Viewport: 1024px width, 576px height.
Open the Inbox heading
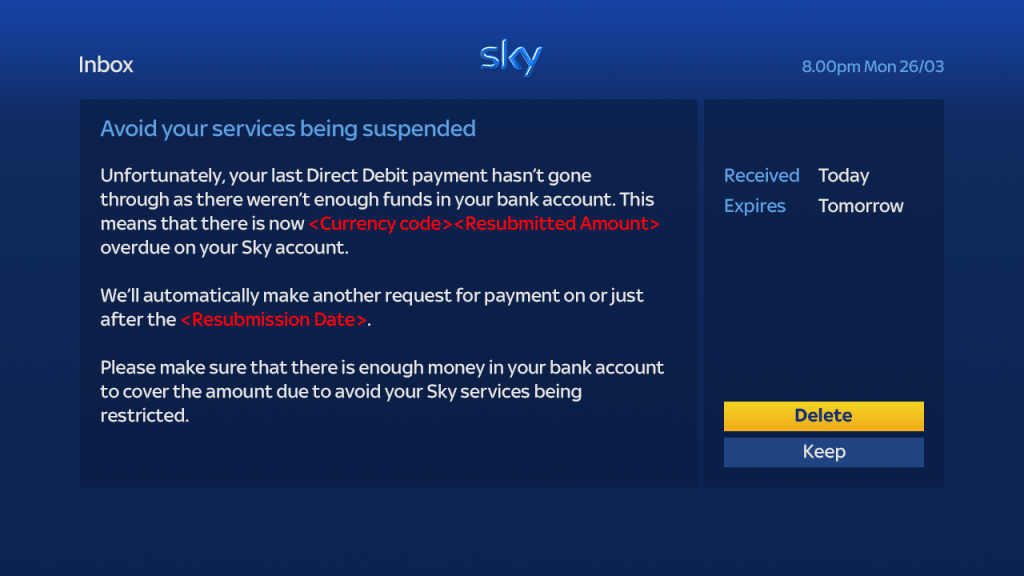point(106,65)
